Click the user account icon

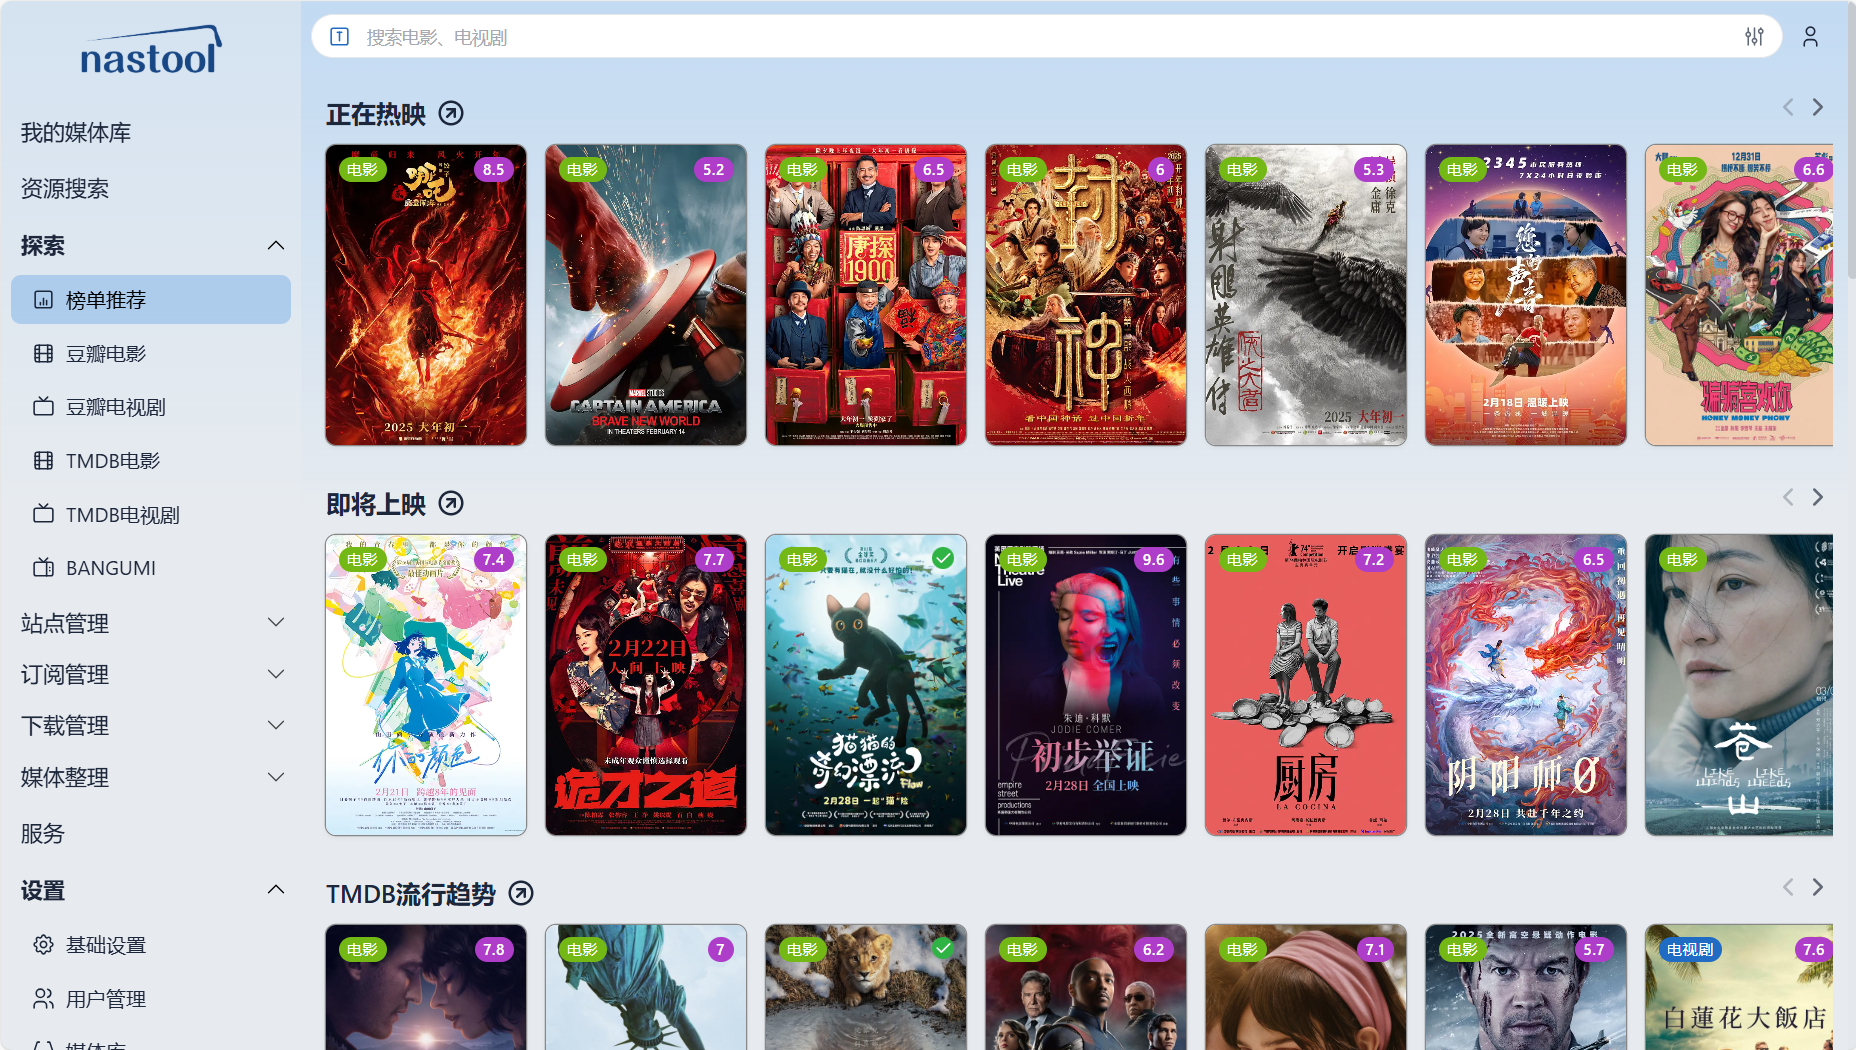1810,37
